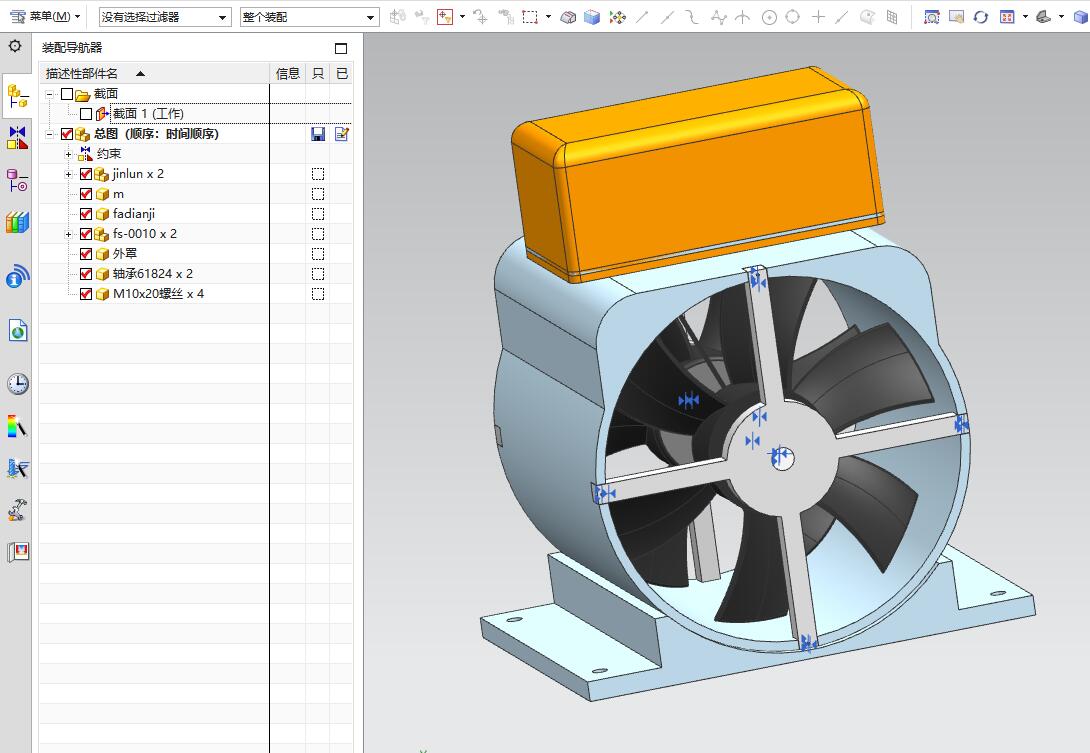Screen dimensions: 1090x753
Task: Activate the Rotate view tool
Action: coord(981,17)
